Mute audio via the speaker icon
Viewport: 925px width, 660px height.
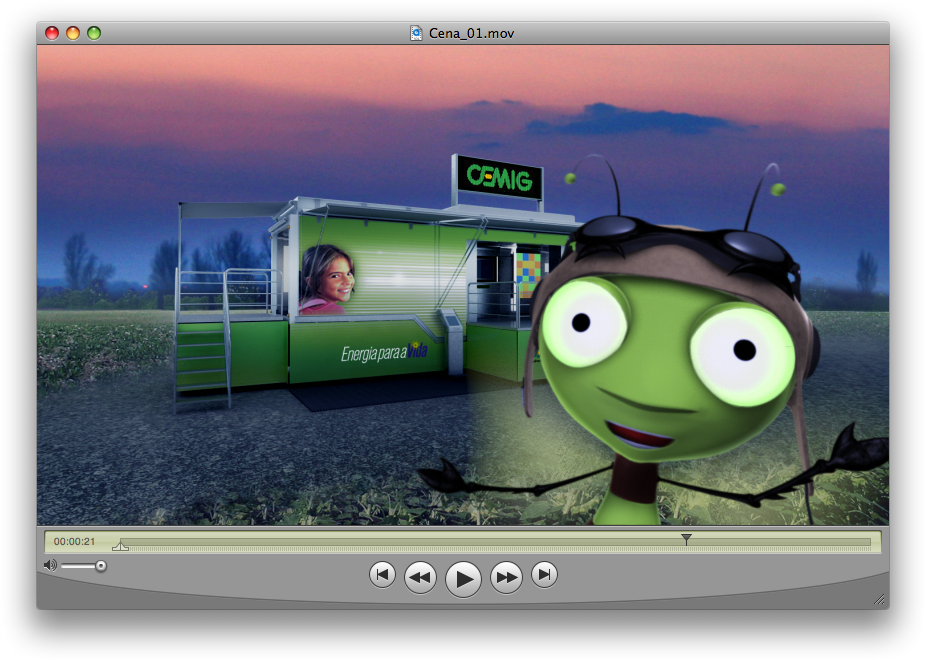[49, 566]
